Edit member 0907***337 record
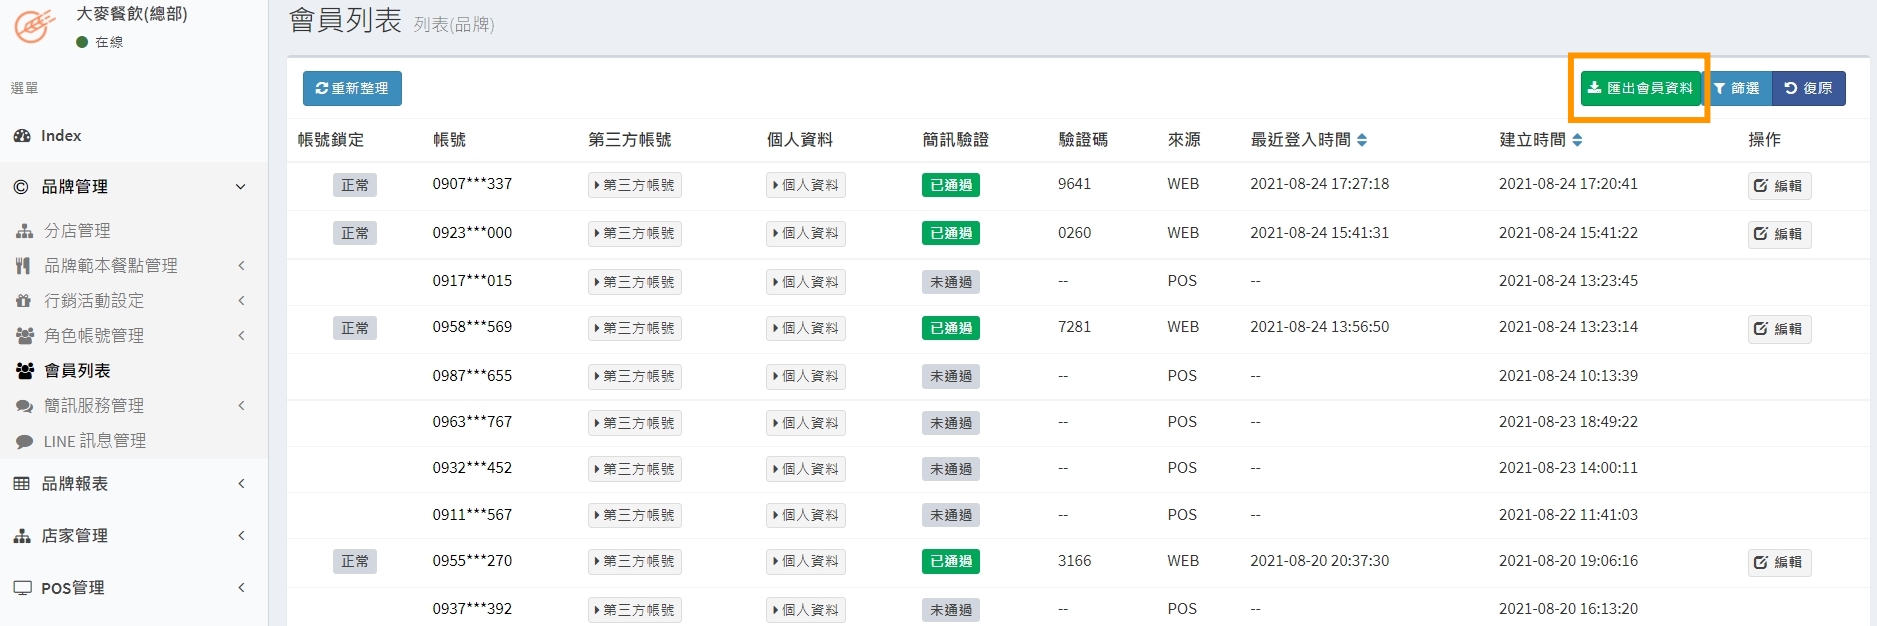1877x626 pixels. [x=1778, y=186]
